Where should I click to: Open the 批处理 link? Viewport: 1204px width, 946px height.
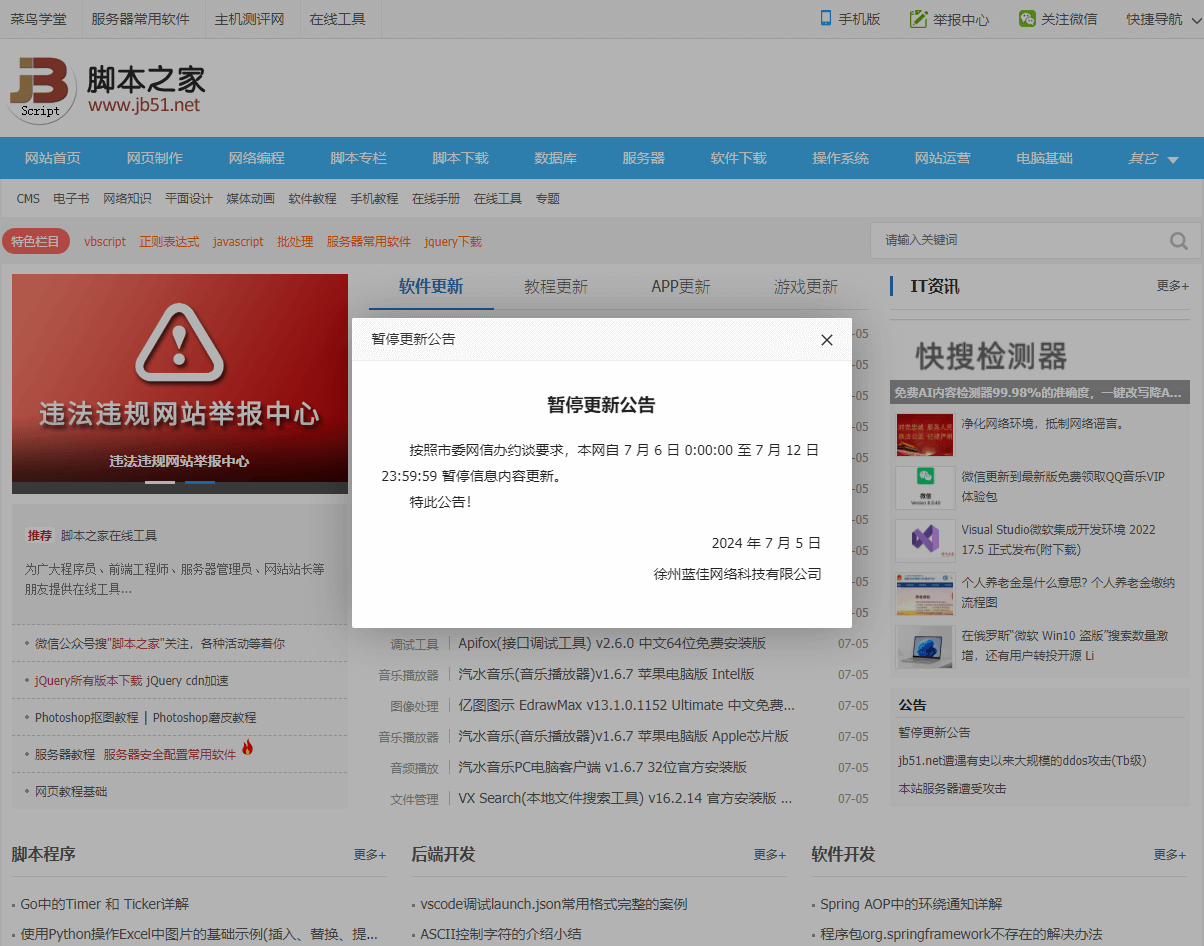[x=295, y=241]
